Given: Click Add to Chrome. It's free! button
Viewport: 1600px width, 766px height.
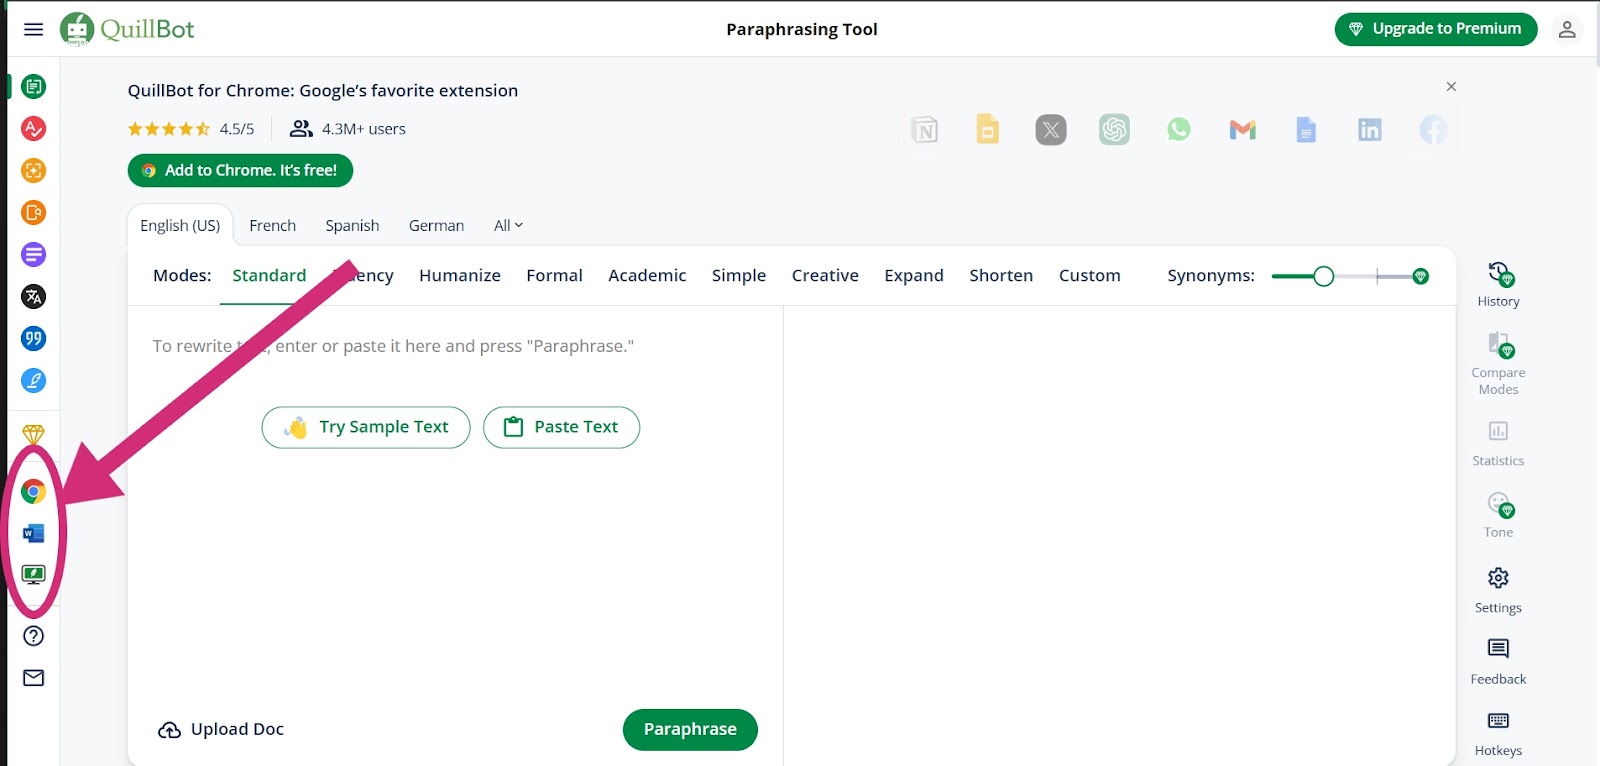Looking at the screenshot, I should [x=240, y=170].
